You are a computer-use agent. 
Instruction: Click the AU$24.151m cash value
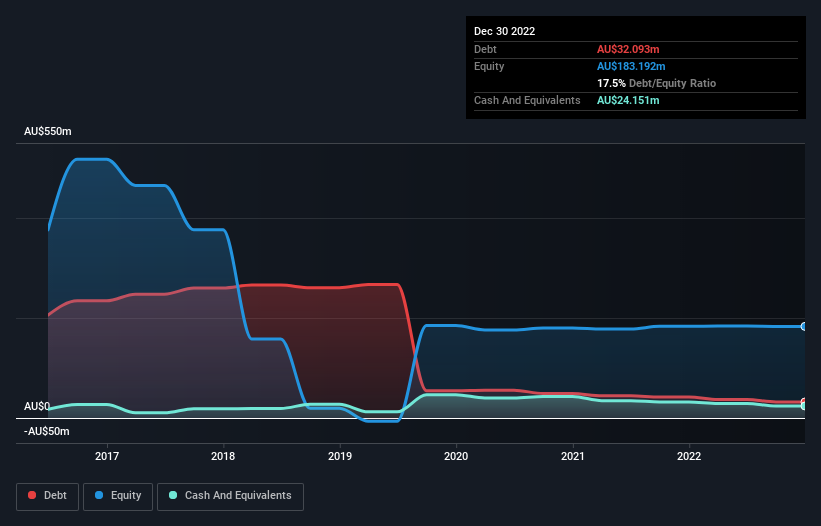pyautogui.click(x=628, y=100)
